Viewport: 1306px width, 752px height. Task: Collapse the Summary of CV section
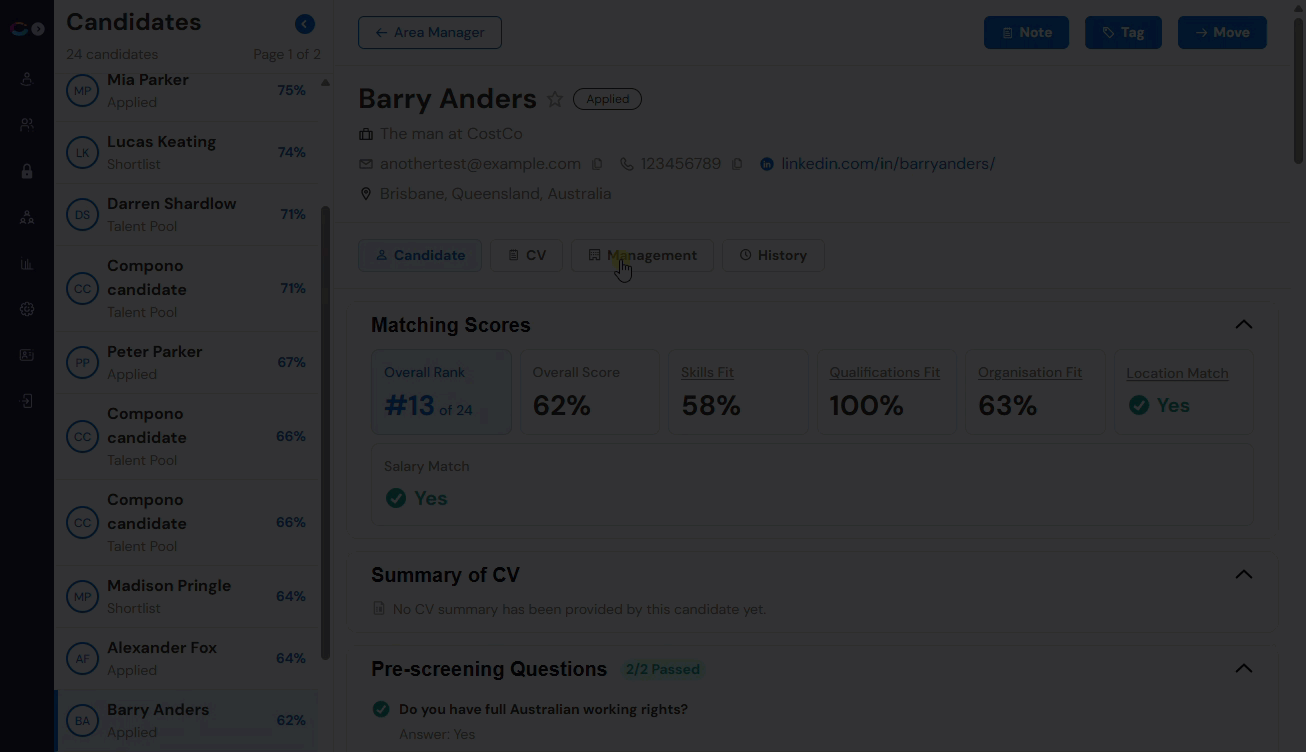pyautogui.click(x=1244, y=574)
